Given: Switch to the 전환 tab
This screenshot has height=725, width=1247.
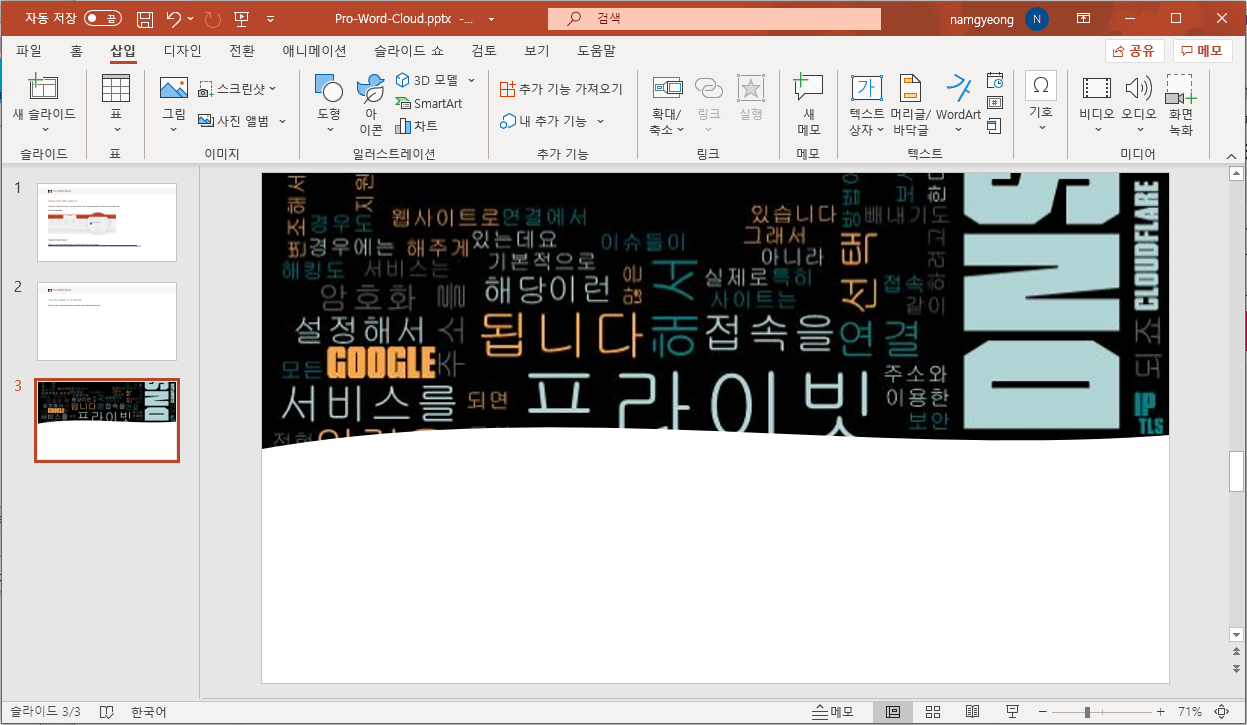Looking at the screenshot, I should pos(242,51).
